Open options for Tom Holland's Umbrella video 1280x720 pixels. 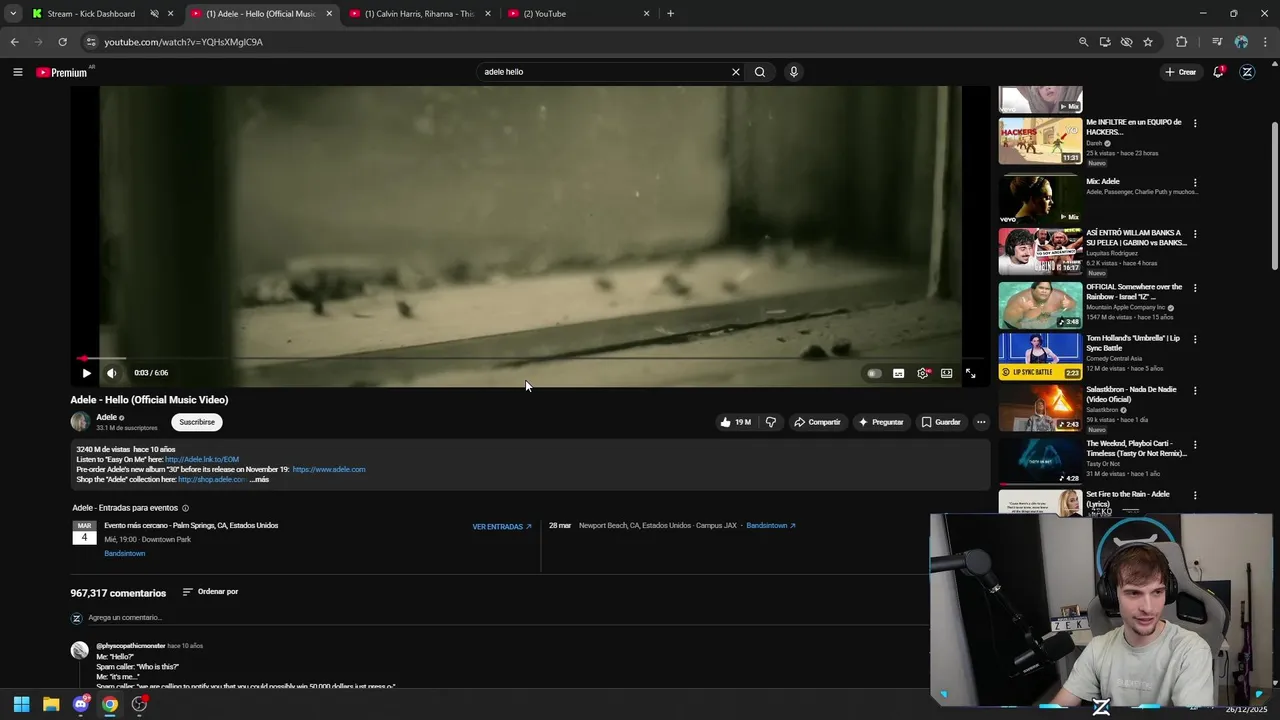1195,339
